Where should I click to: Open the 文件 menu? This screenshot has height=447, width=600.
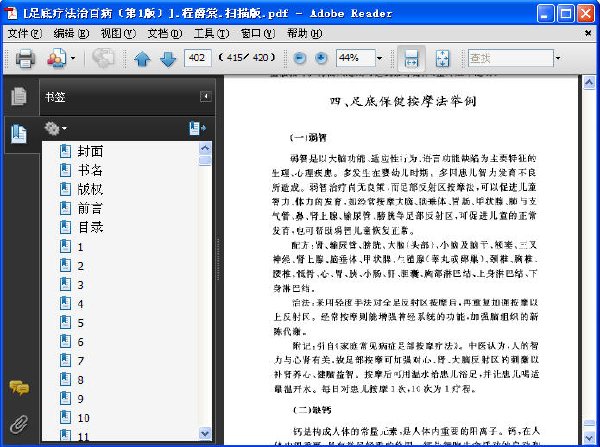[x=24, y=34]
